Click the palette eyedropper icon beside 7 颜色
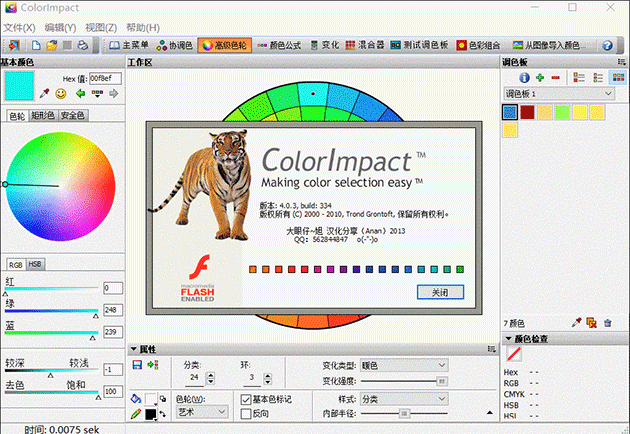 point(577,322)
